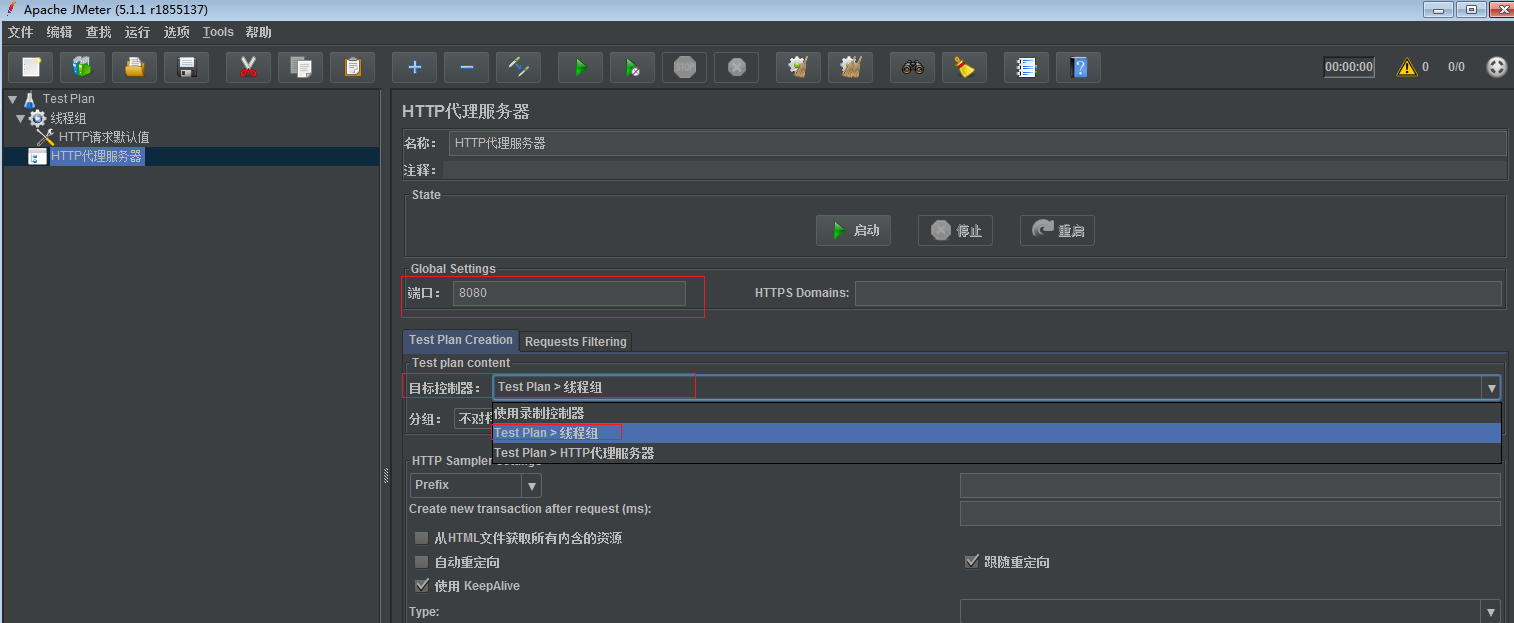
Task: Stop the test with the Stop sign icon
Action: (x=685, y=67)
